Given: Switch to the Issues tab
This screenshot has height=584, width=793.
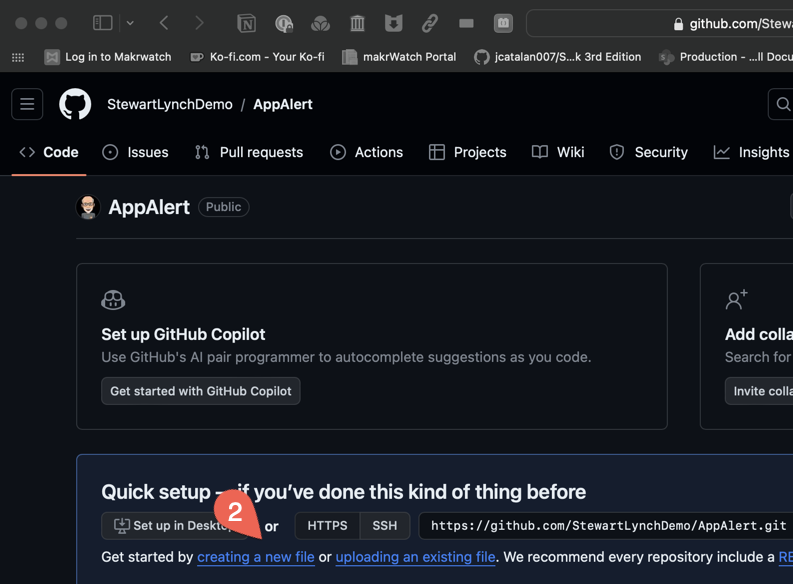Looking at the screenshot, I should 136,152.
